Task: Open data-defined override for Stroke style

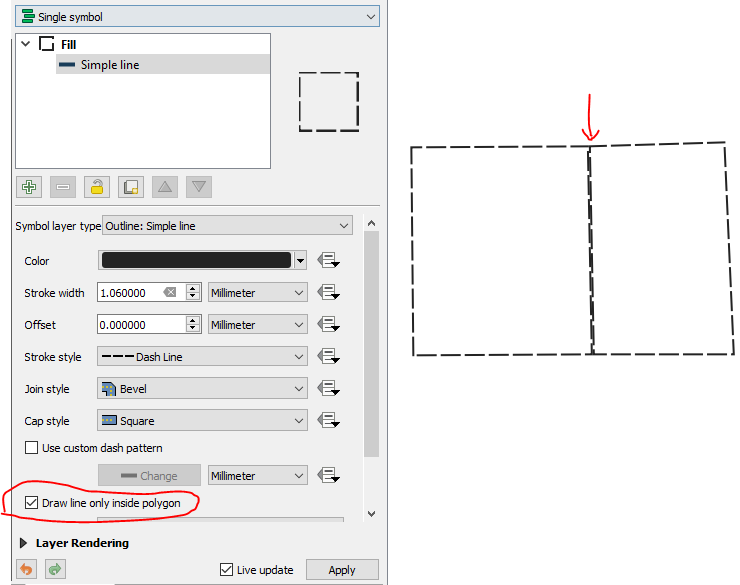Action: [x=328, y=356]
